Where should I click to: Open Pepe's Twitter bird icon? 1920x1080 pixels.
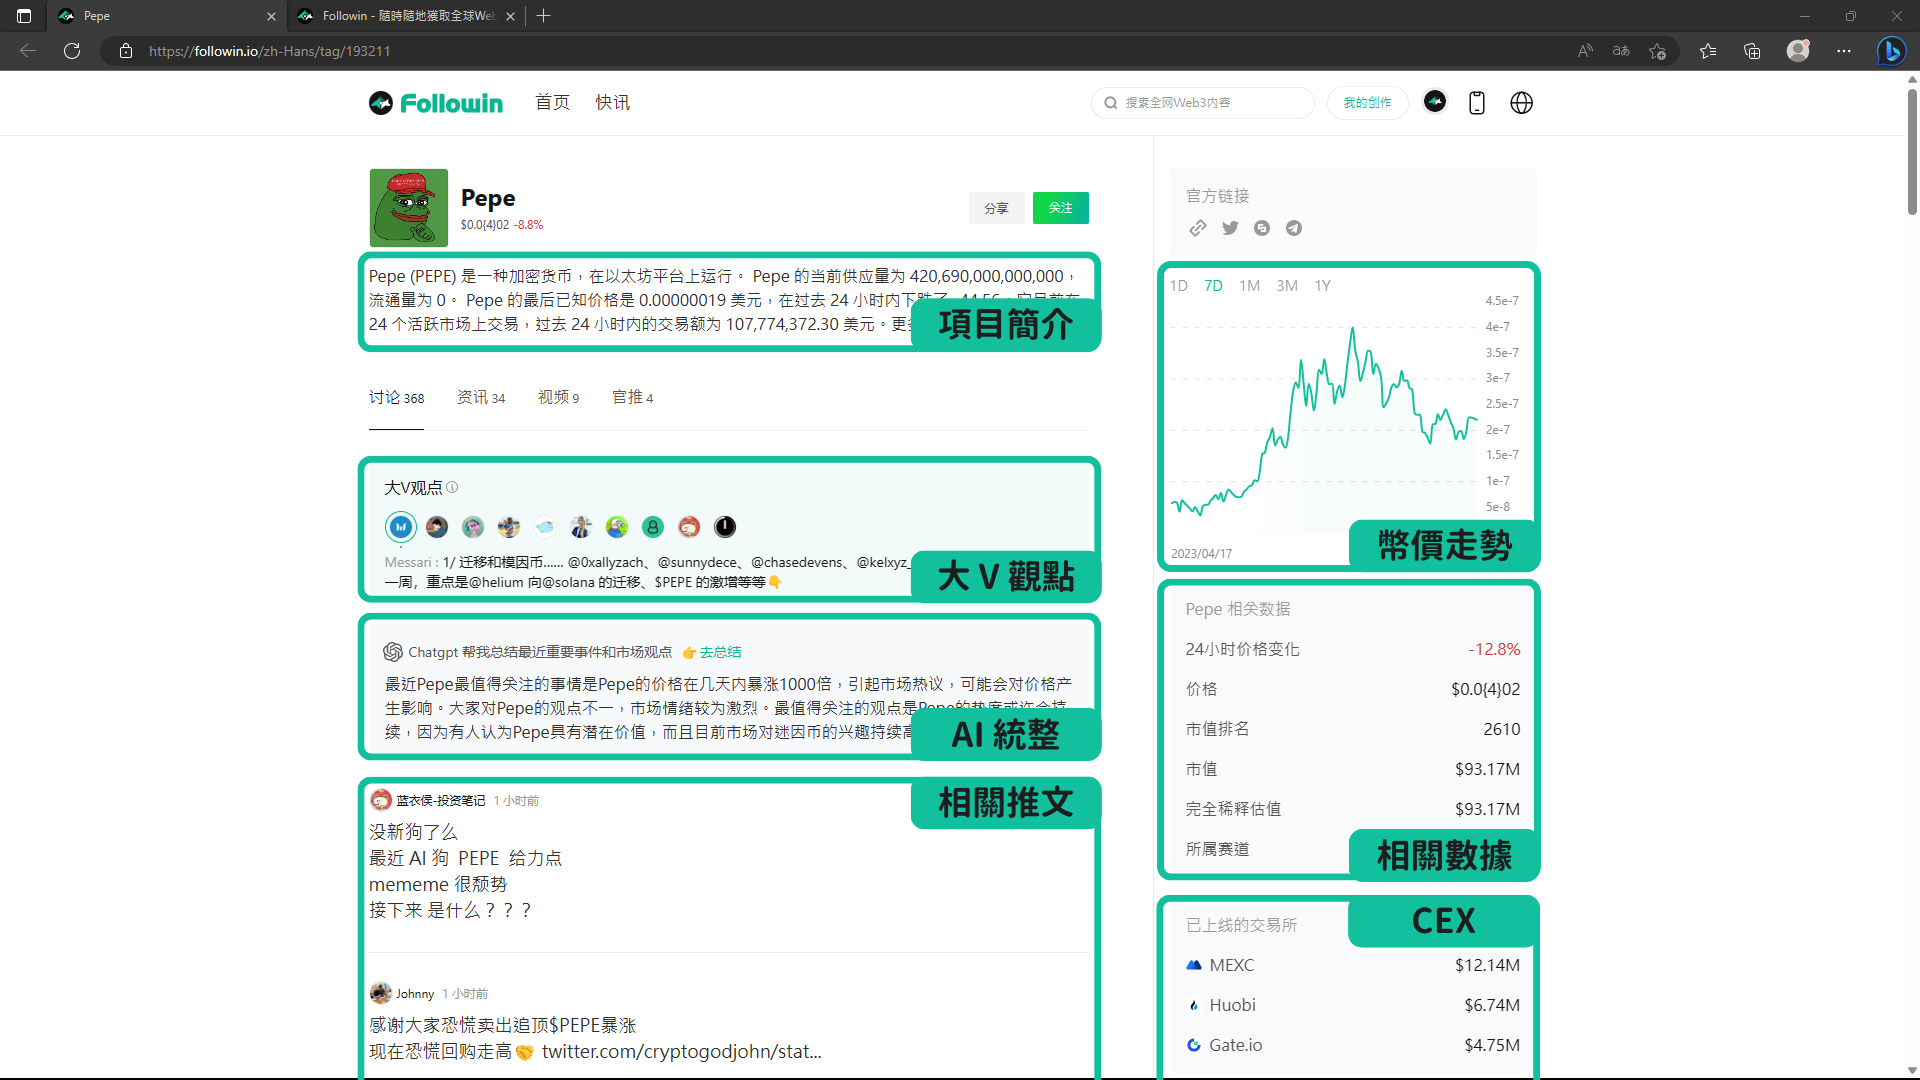point(1230,228)
